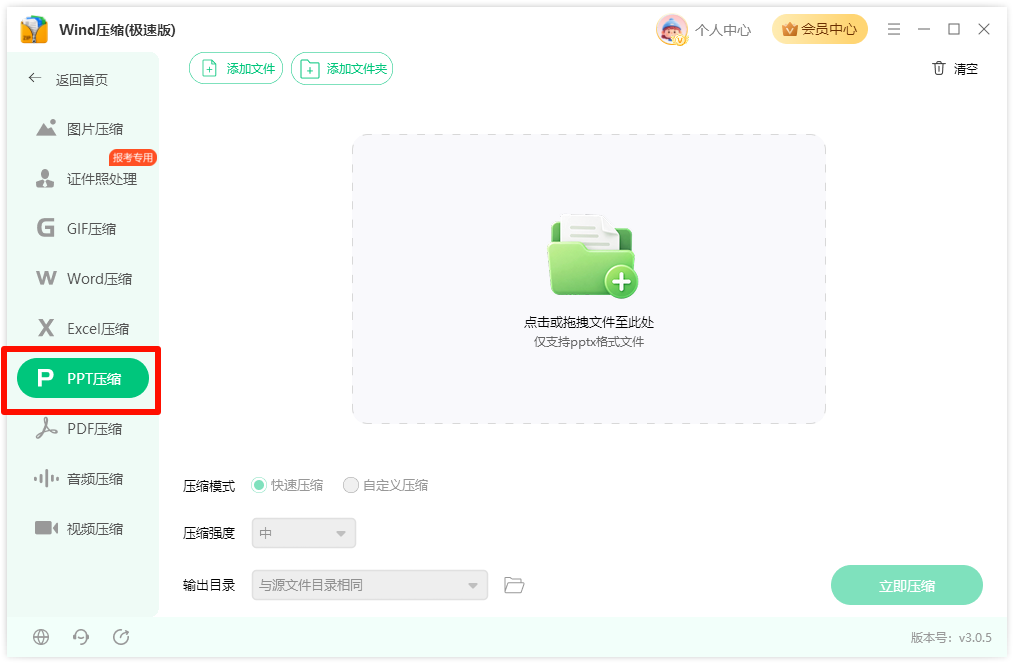Click the 点击或拖拽文件至此处 text
The width and height of the screenshot is (1014, 664).
(x=588, y=322)
